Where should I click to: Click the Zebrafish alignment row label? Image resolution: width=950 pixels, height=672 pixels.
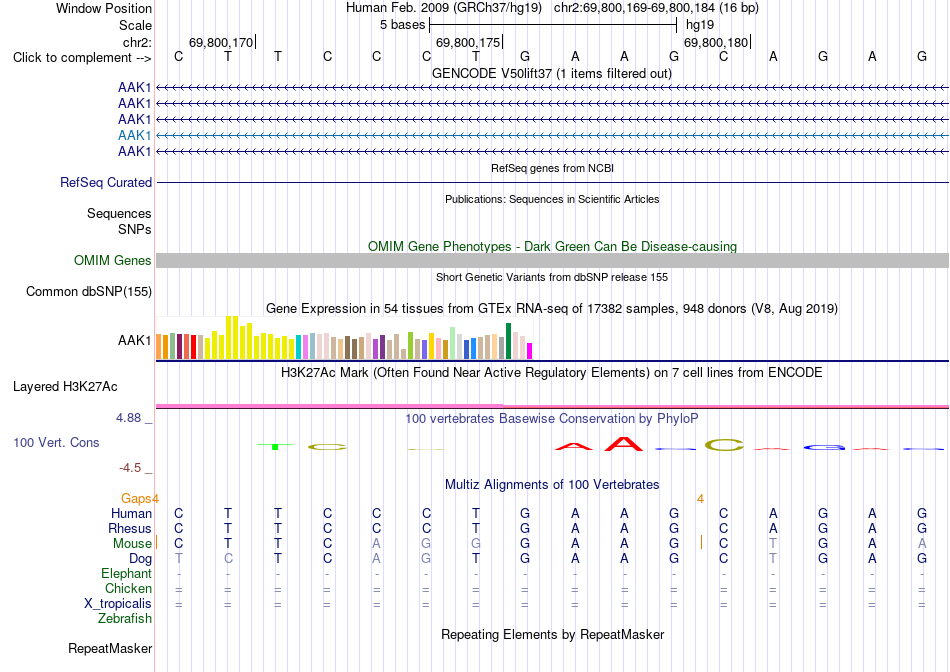tap(125, 619)
